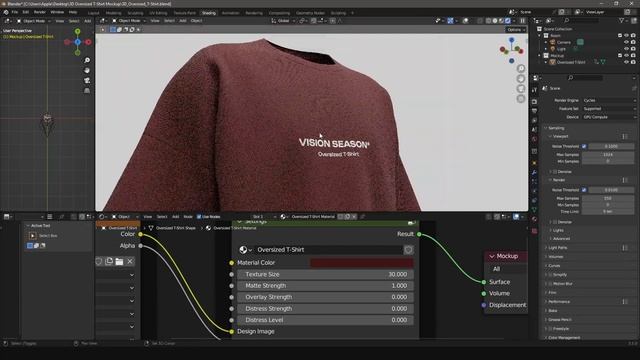Click Add in the shader editor header
The width and height of the screenshot is (640, 360).
tap(176, 217)
